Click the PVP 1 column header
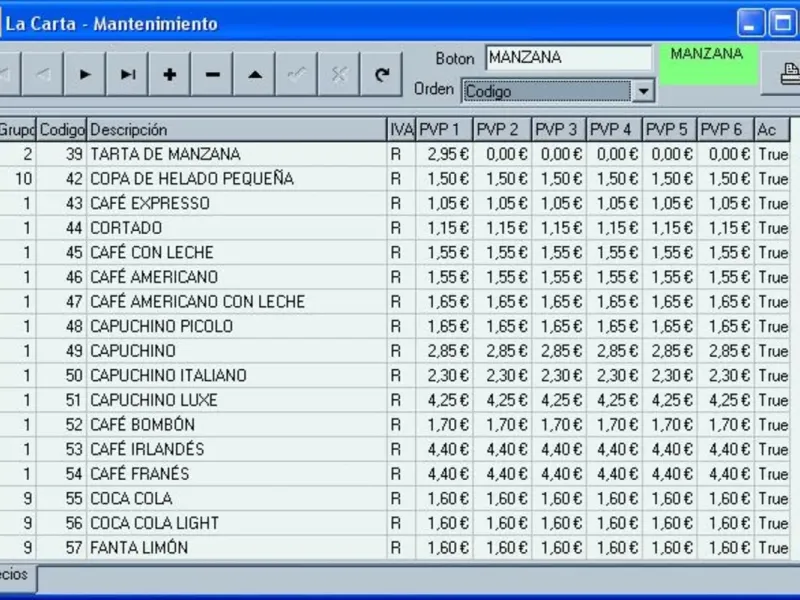Image resolution: width=800 pixels, height=600 pixels. tap(444, 130)
